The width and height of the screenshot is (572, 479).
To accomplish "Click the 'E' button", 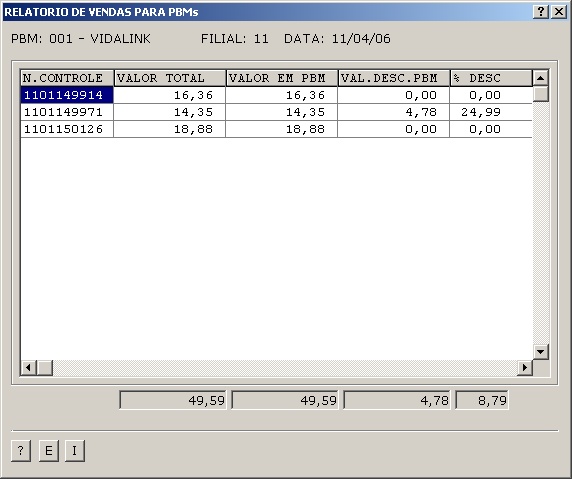I will pyautogui.click(x=49, y=451).
